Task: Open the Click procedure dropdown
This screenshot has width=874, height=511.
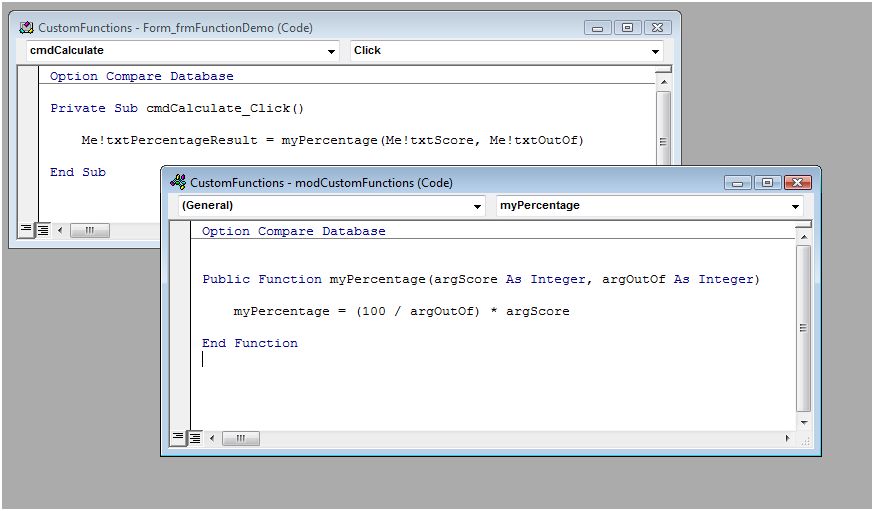Action: pos(656,51)
